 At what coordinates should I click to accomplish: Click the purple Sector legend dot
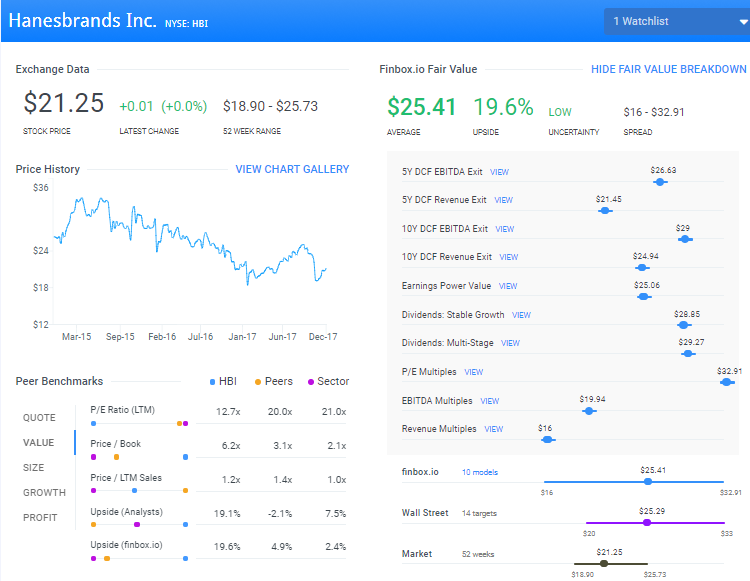click(311, 382)
